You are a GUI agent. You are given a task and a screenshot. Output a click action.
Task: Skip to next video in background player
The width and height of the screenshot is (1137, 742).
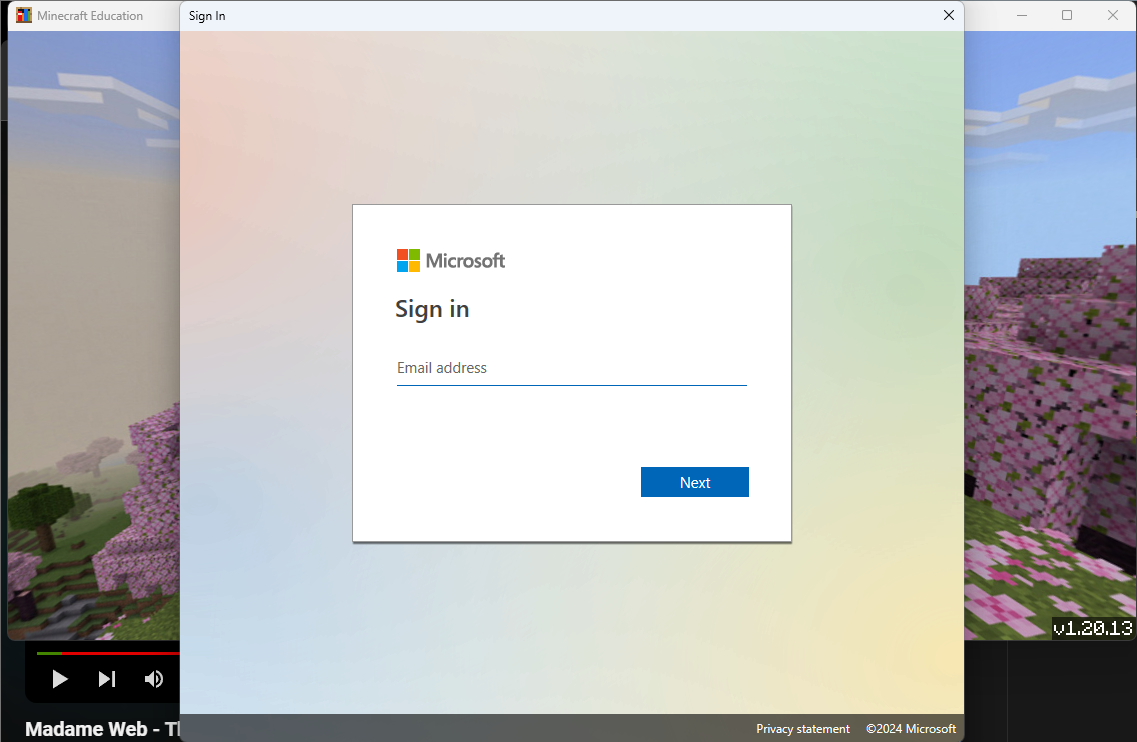pos(107,679)
